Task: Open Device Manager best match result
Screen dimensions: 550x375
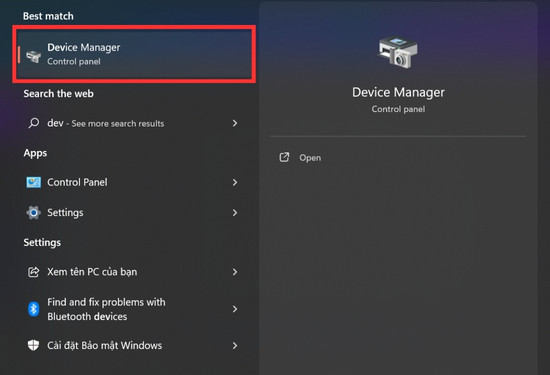Action: coord(134,54)
